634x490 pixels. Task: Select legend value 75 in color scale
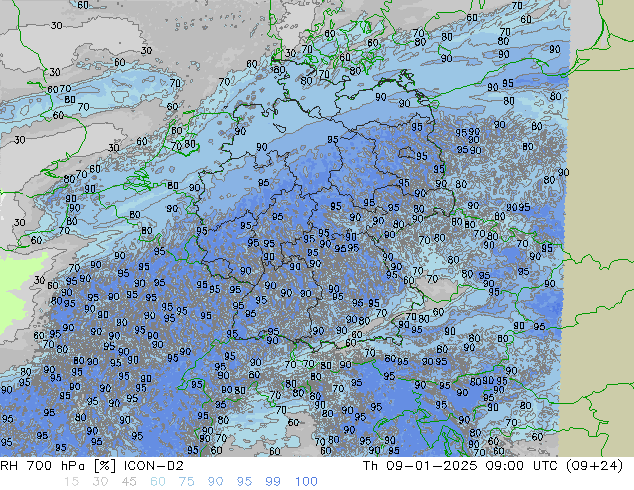point(186,482)
